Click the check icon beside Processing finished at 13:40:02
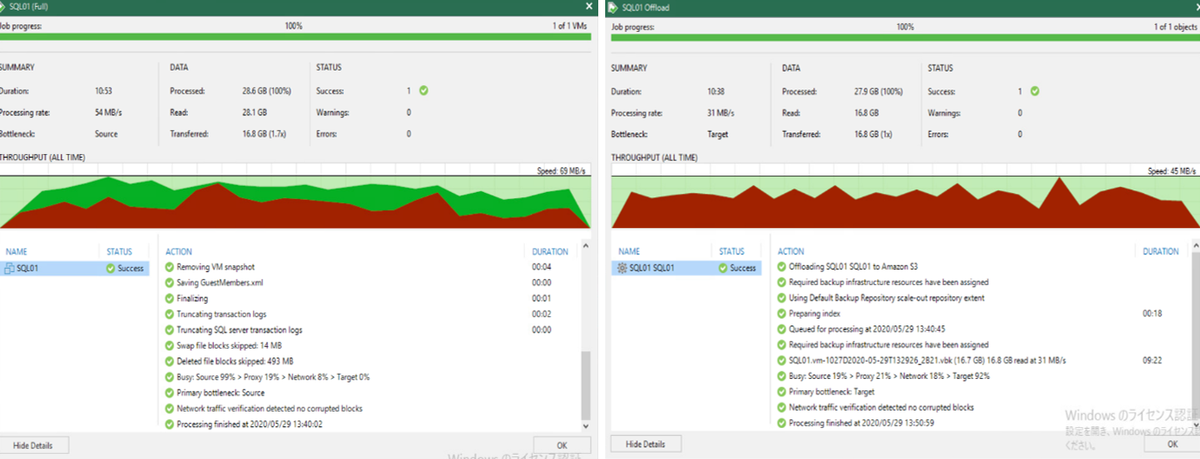Image resolution: width=1200 pixels, height=459 pixels. [168, 424]
